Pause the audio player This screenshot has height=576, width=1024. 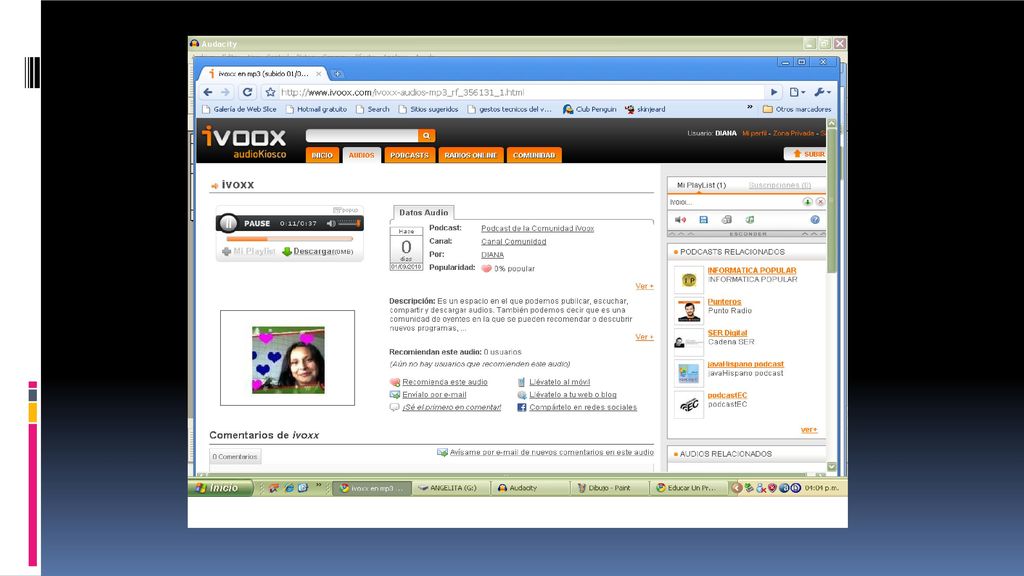tap(228, 223)
